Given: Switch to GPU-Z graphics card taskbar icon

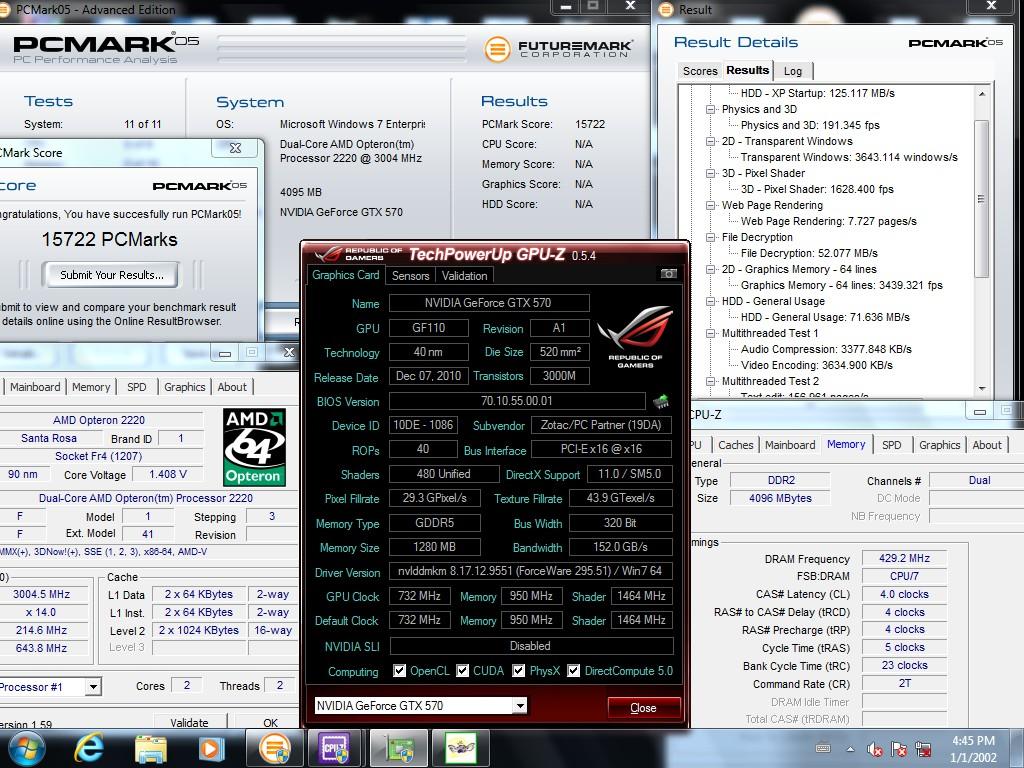Looking at the screenshot, I should (398, 748).
